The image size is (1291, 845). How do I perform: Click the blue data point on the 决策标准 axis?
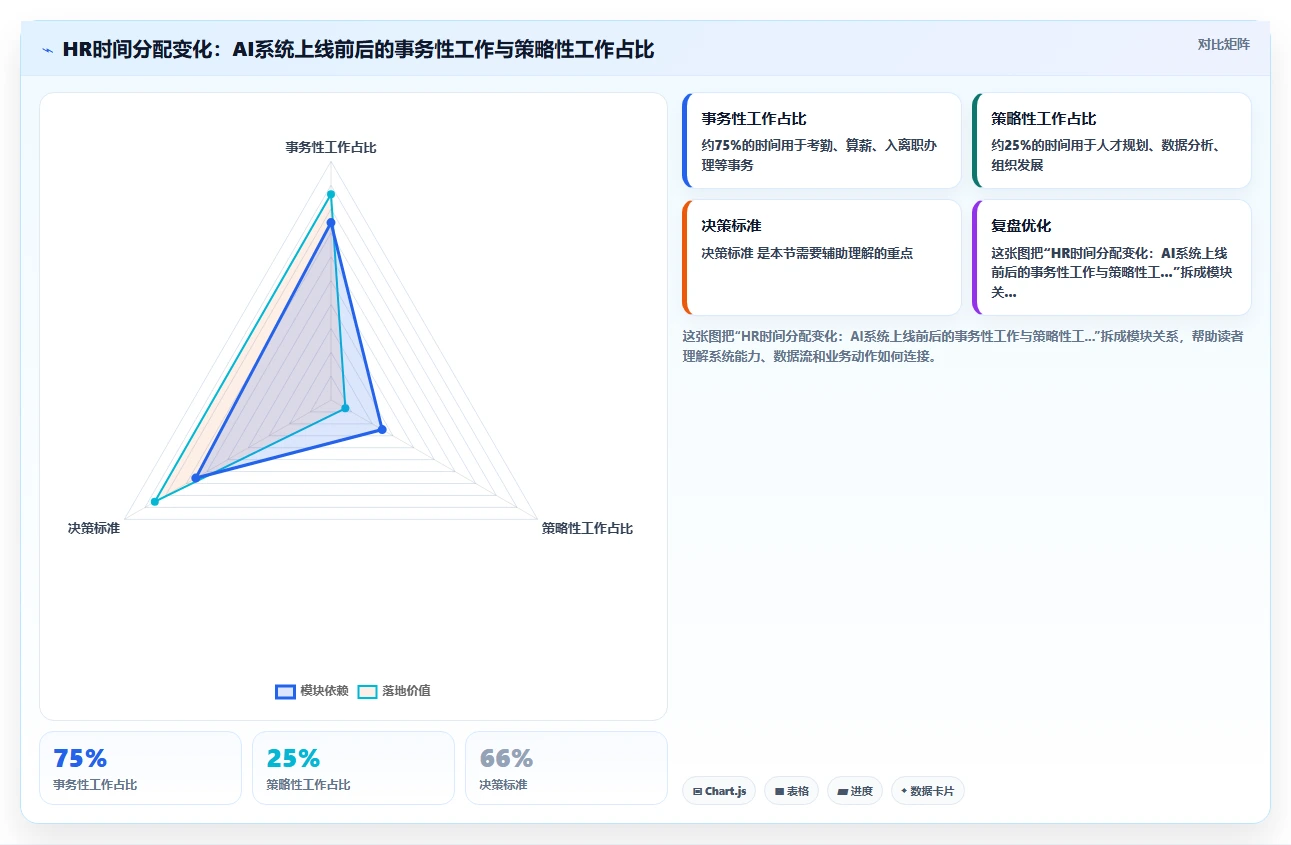point(196,478)
